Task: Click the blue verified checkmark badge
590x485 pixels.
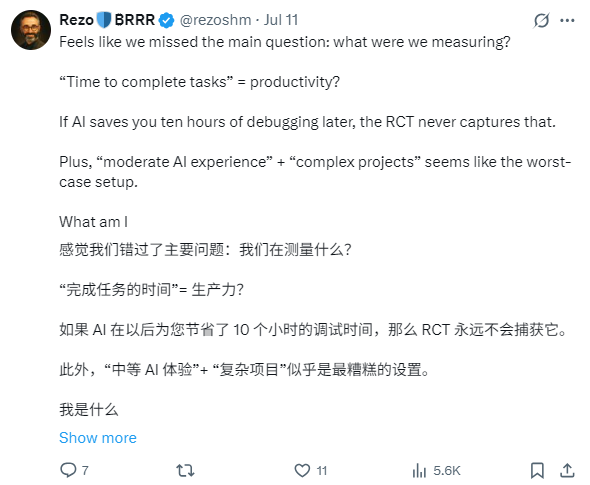Action: tap(166, 20)
